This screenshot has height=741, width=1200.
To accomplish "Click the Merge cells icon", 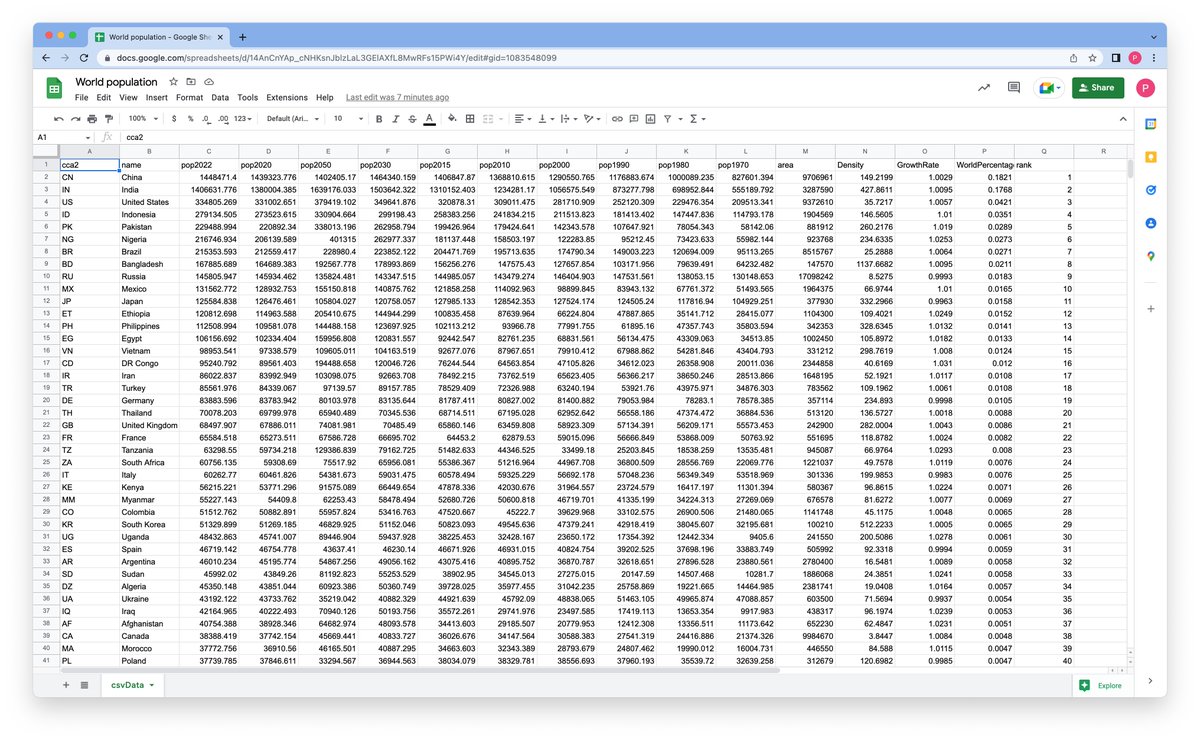I will [x=489, y=118].
